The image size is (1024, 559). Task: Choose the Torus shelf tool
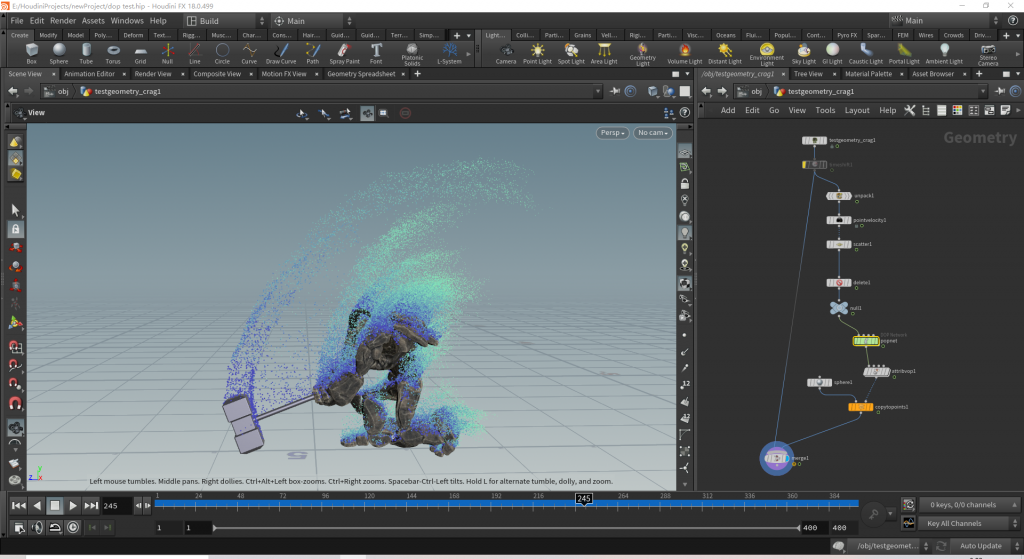(113, 54)
